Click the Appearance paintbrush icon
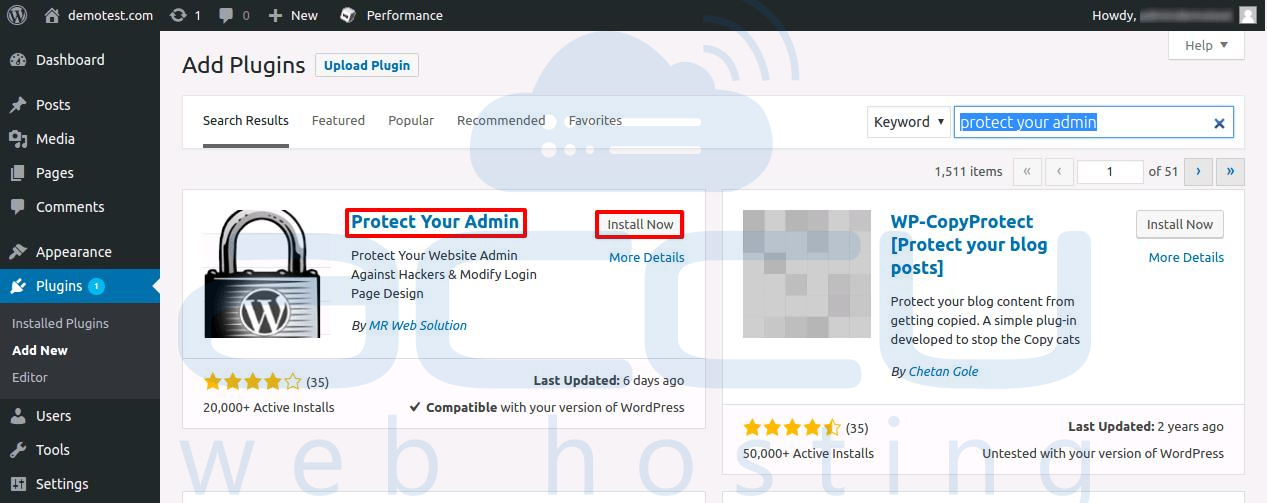 tap(18, 252)
